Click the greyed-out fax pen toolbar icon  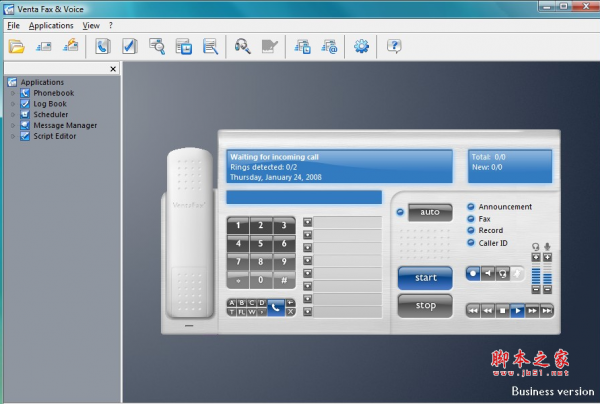coord(270,47)
